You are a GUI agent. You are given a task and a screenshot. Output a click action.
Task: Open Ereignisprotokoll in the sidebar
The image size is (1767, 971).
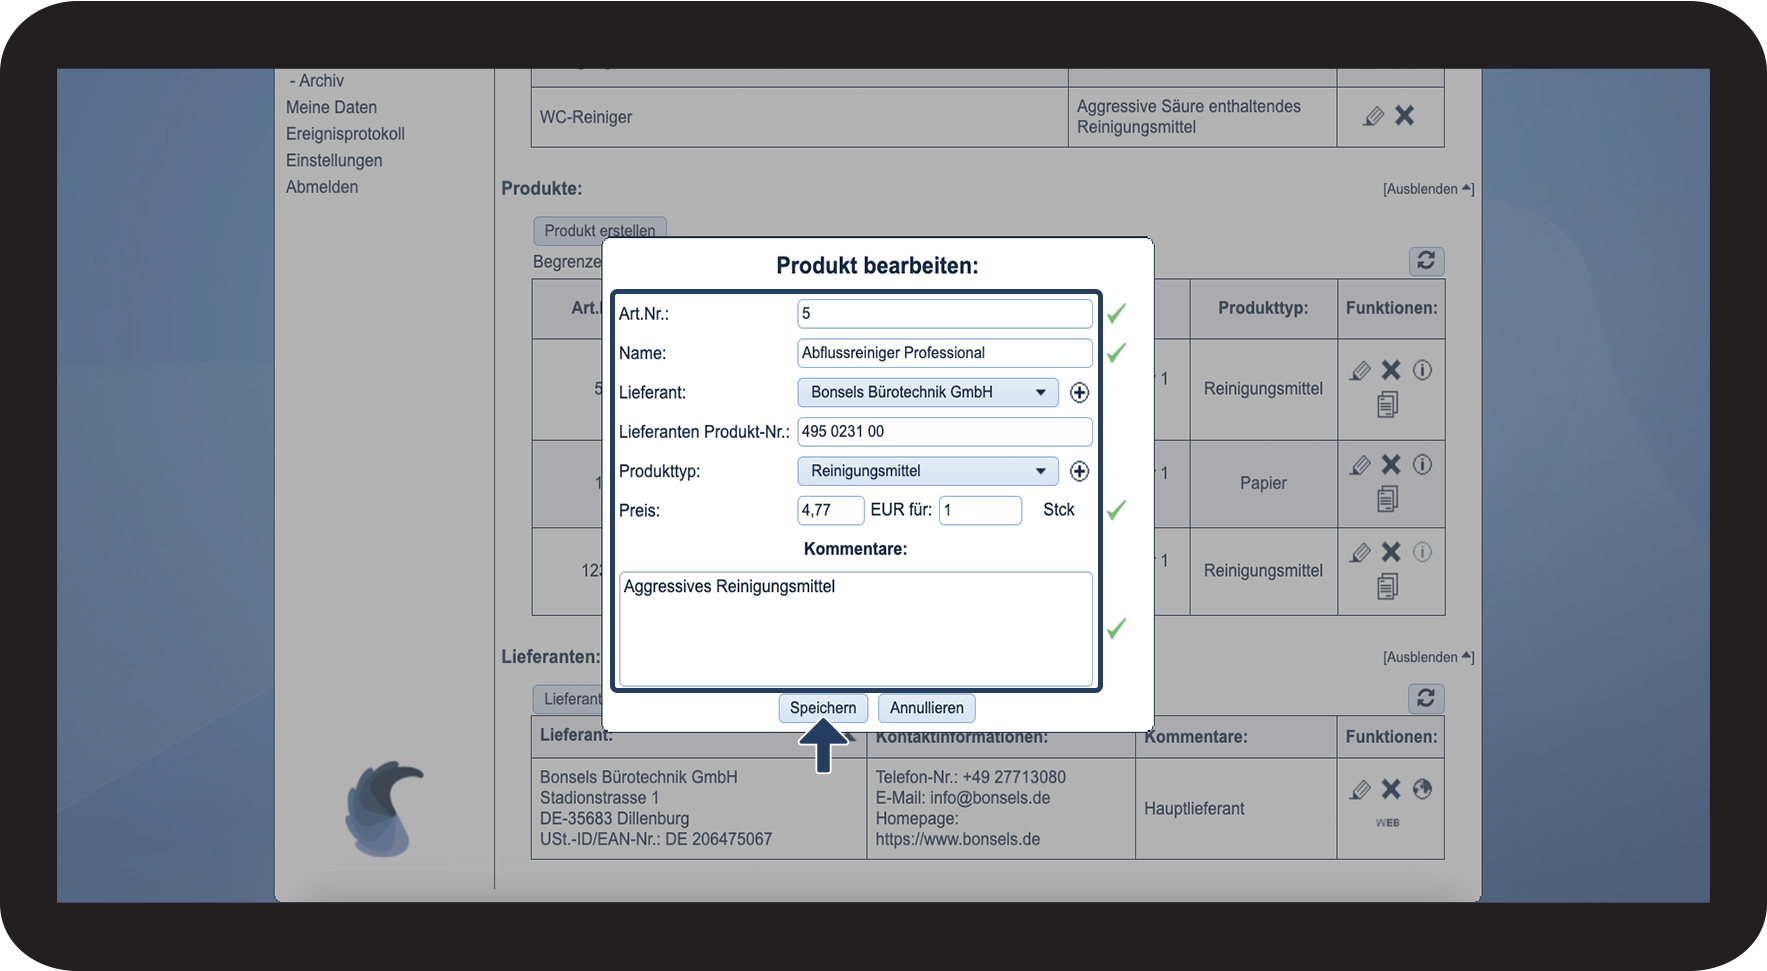click(x=345, y=134)
